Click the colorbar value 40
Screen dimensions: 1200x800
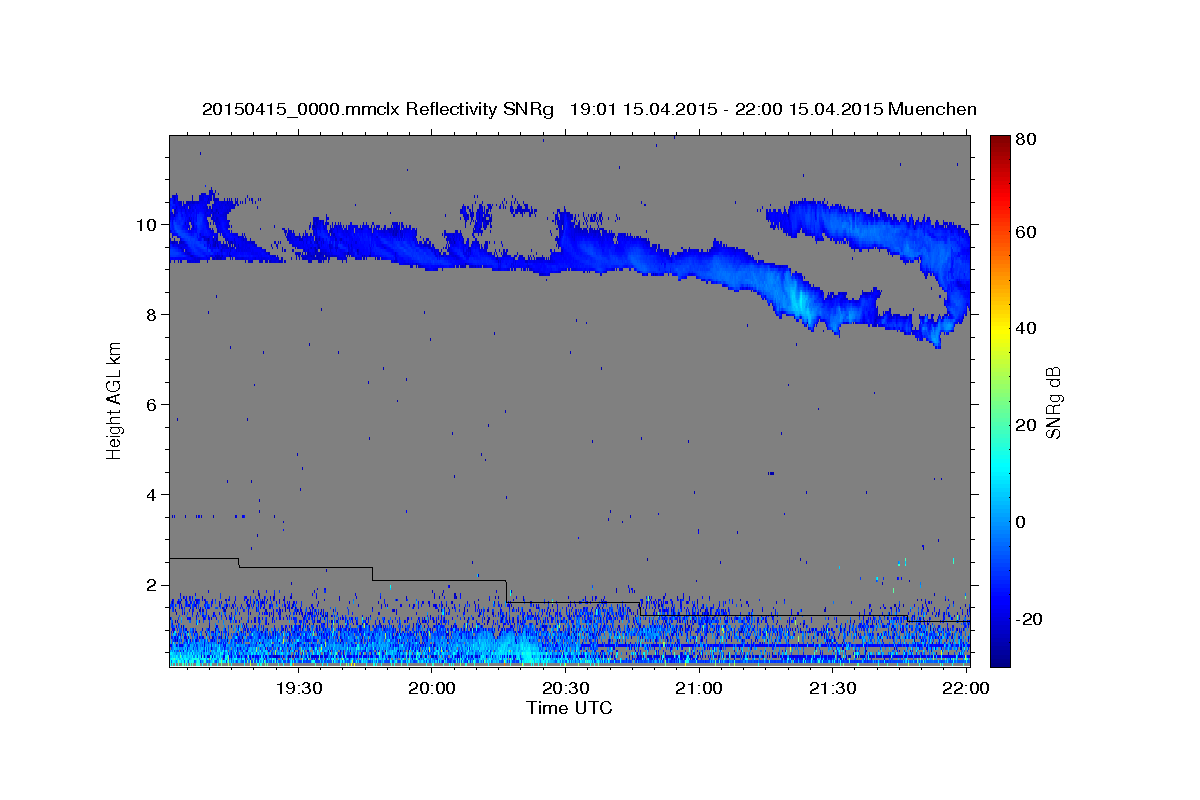tap(1026, 328)
